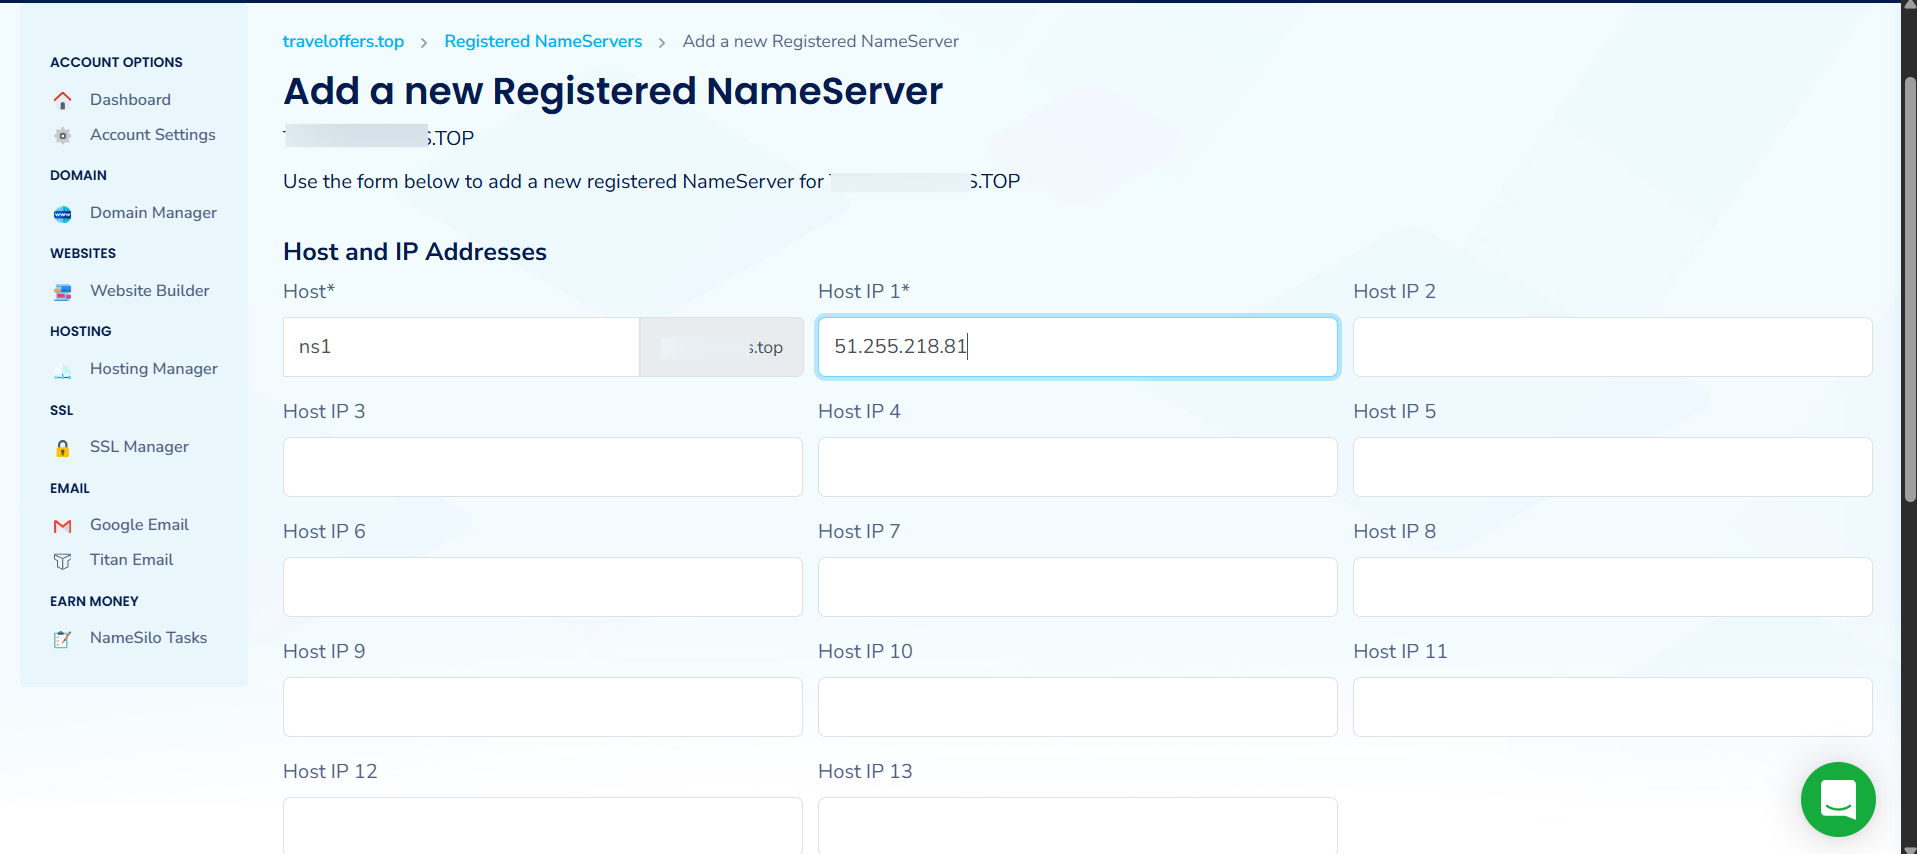Click the Host IP 9 input
The image size is (1917, 854).
pos(543,707)
